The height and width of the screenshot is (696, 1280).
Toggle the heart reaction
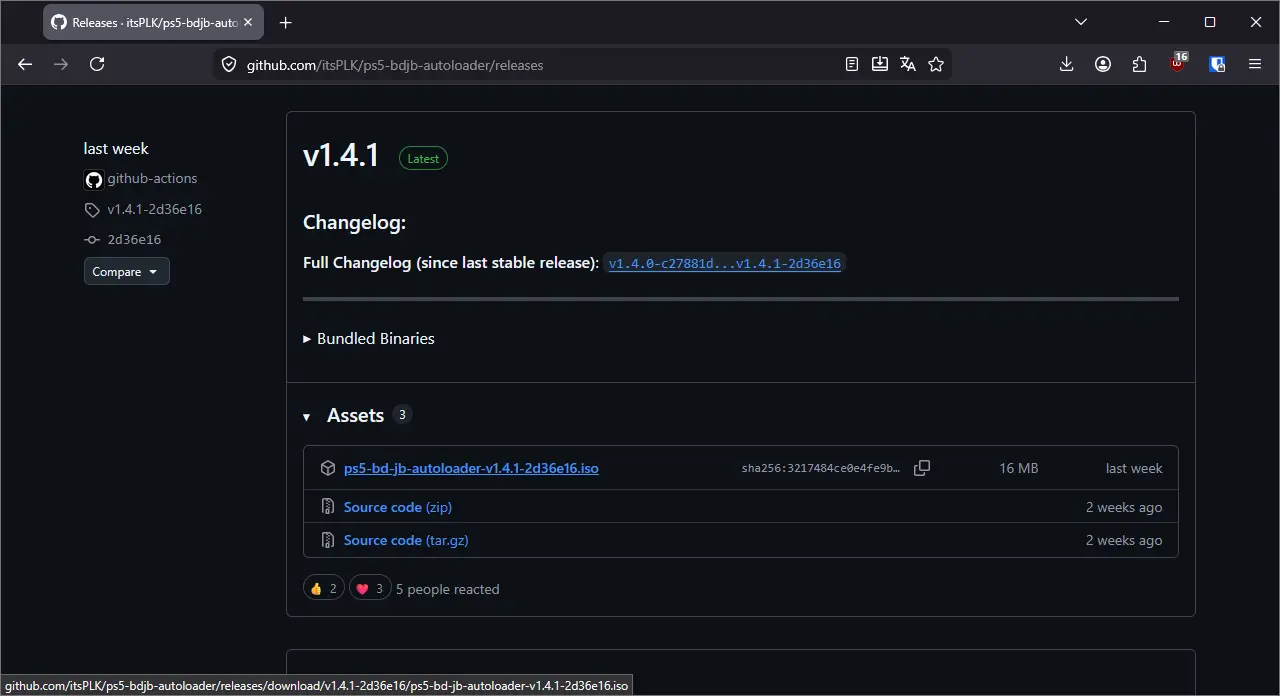(370, 589)
